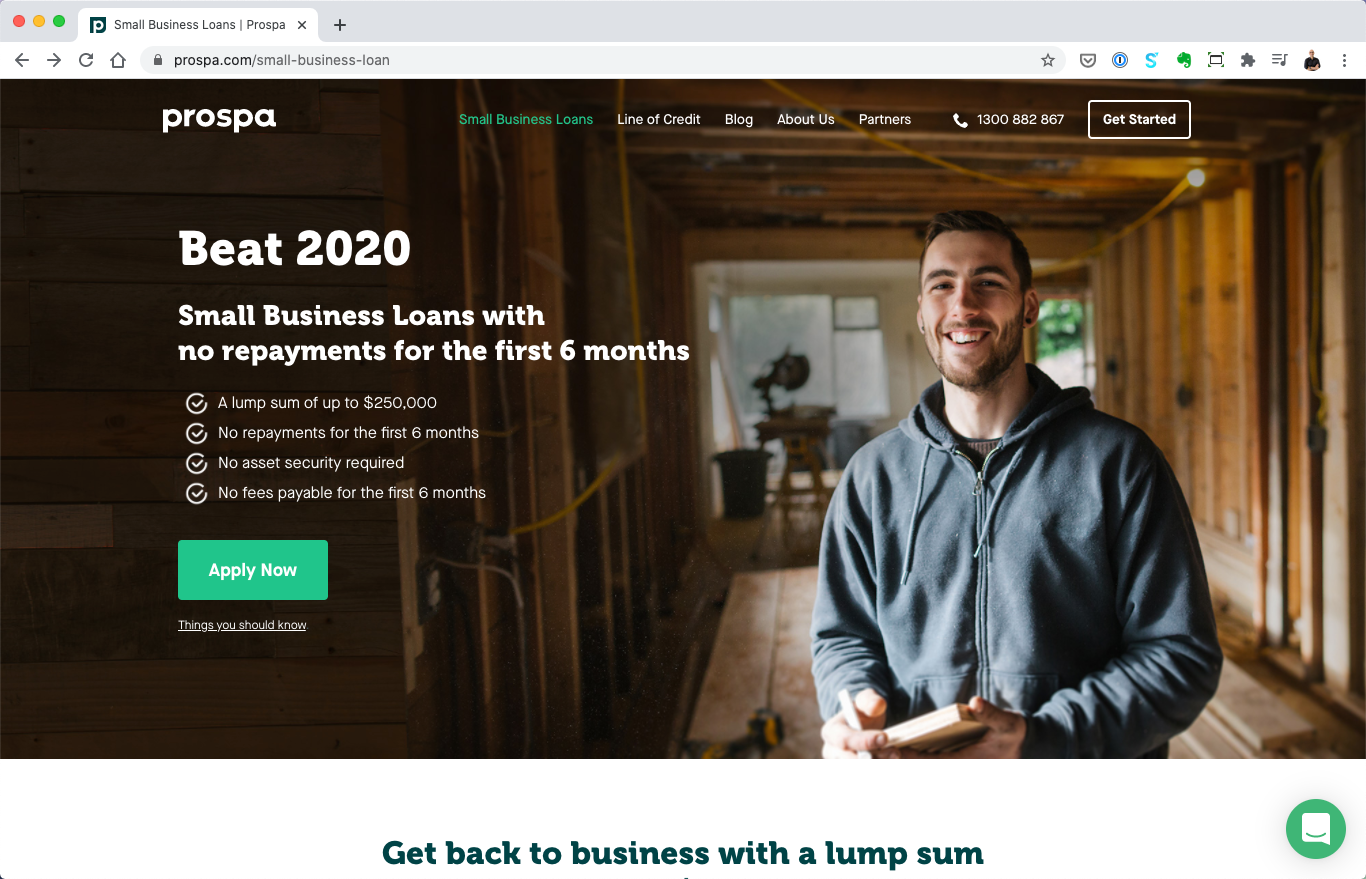The width and height of the screenshot is (1366, 879).
Task: Reload the page with the refresh icon
Action: (86, 60)
